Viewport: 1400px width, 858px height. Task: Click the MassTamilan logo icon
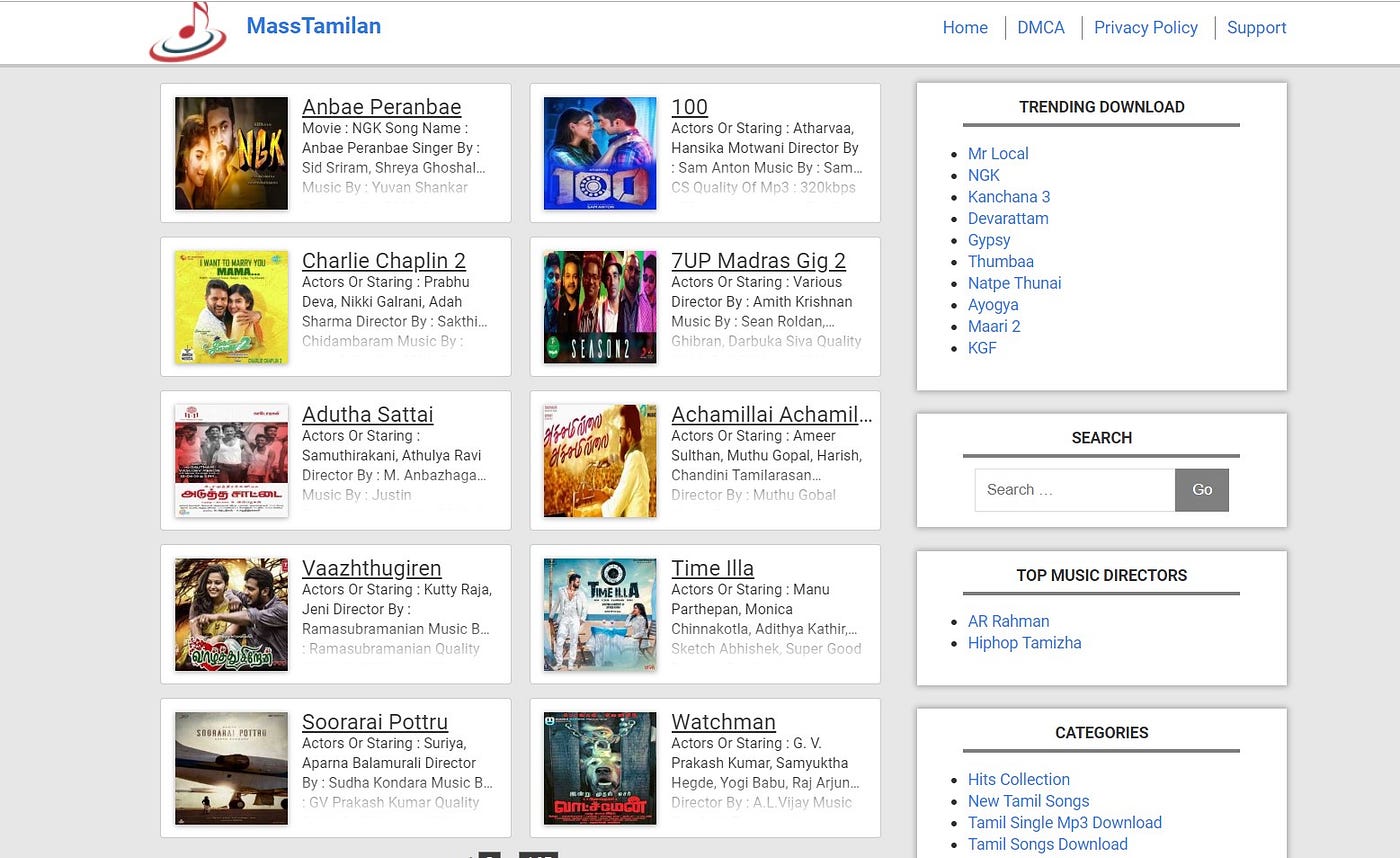[188, 31]
